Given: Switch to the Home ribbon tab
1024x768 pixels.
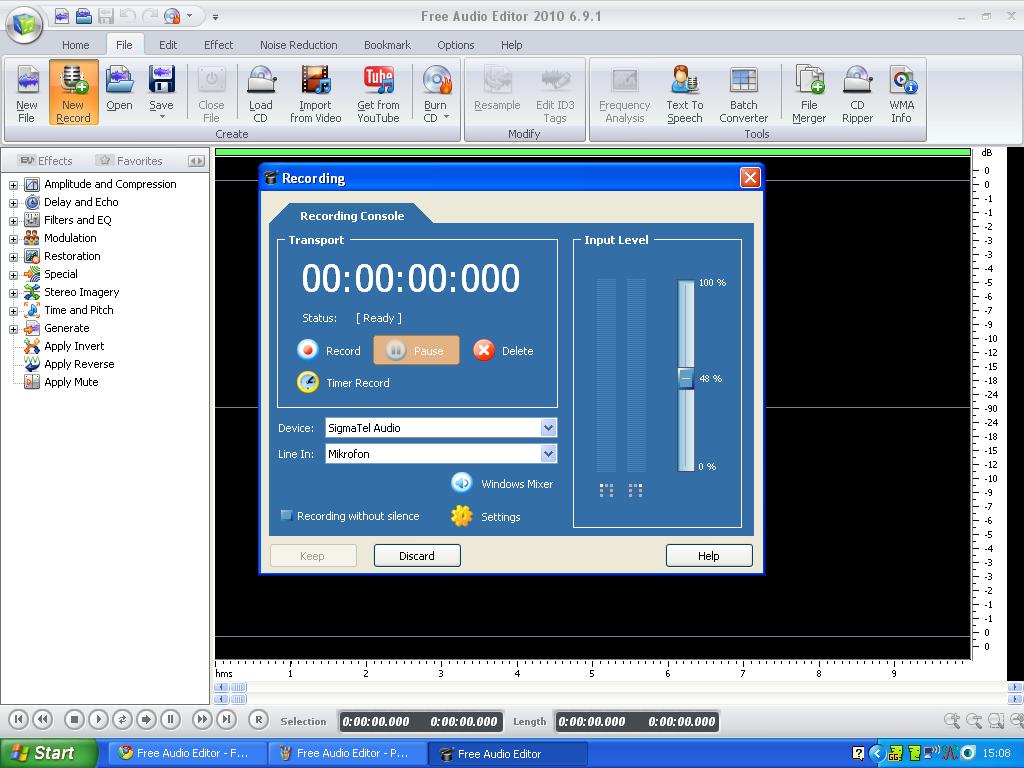Looking at the screenshot, I should click(76, 45).
